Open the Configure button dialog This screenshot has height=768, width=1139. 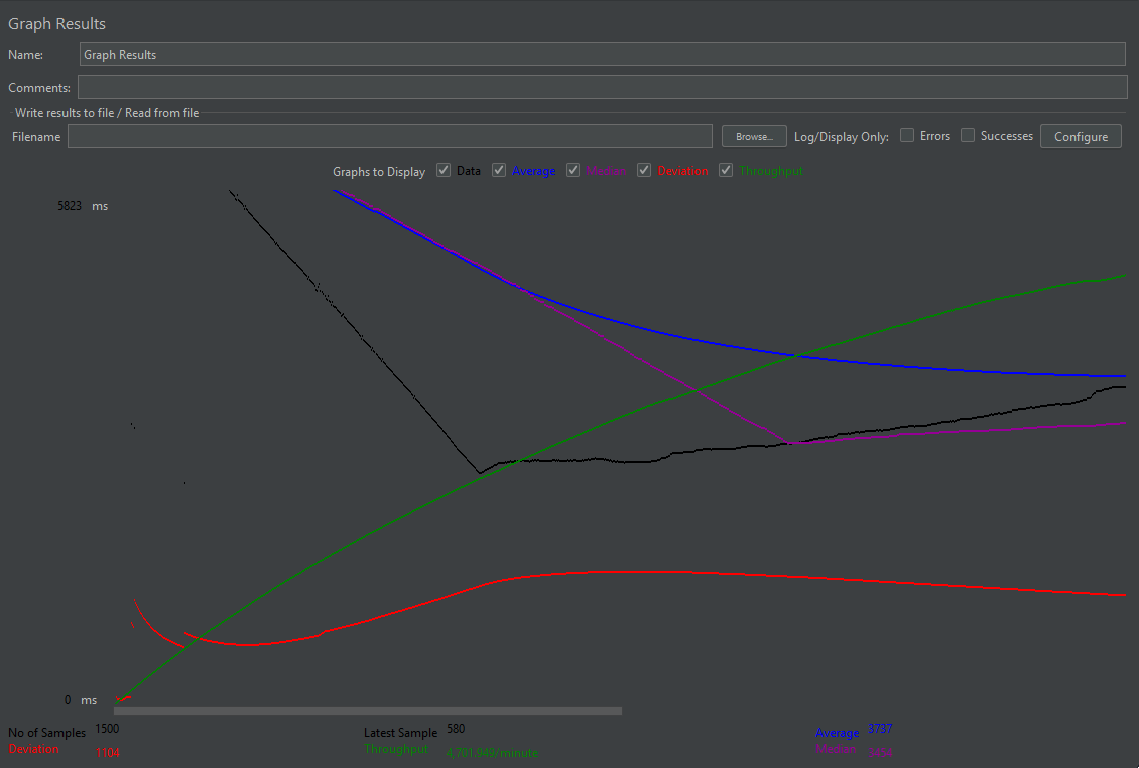click(x=1081, y=136)
